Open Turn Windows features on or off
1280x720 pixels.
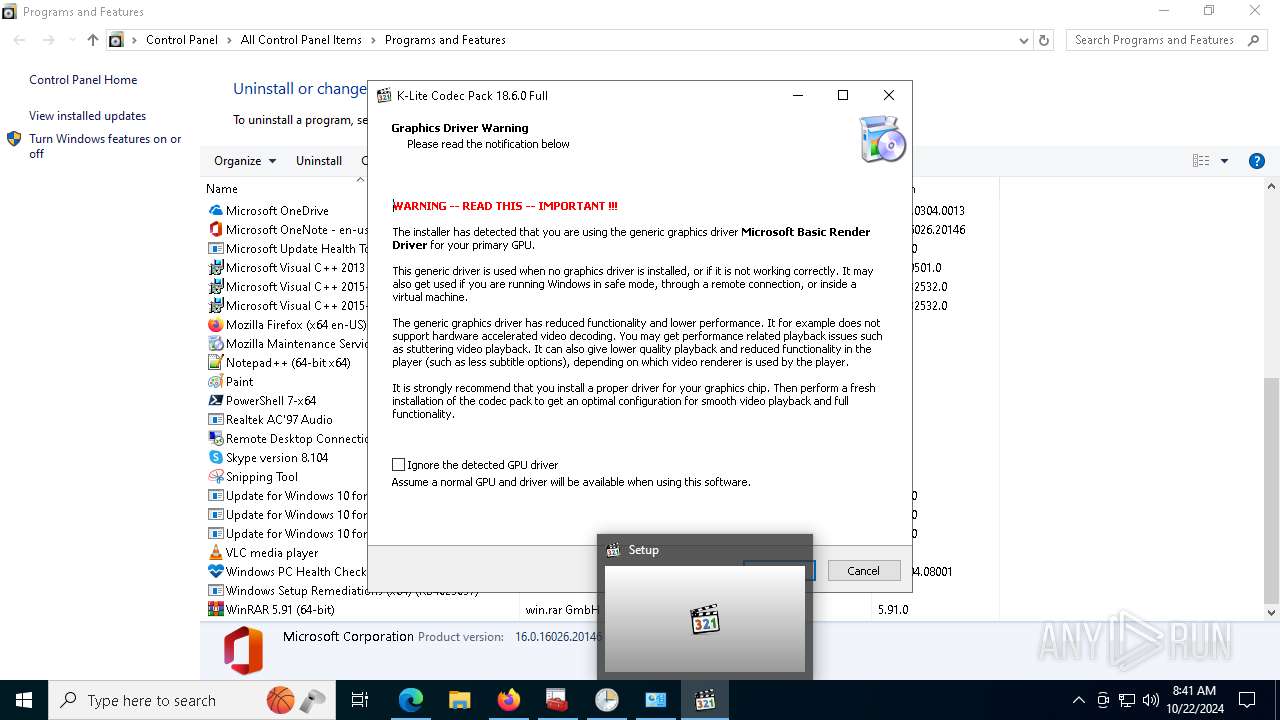[105, 146]
